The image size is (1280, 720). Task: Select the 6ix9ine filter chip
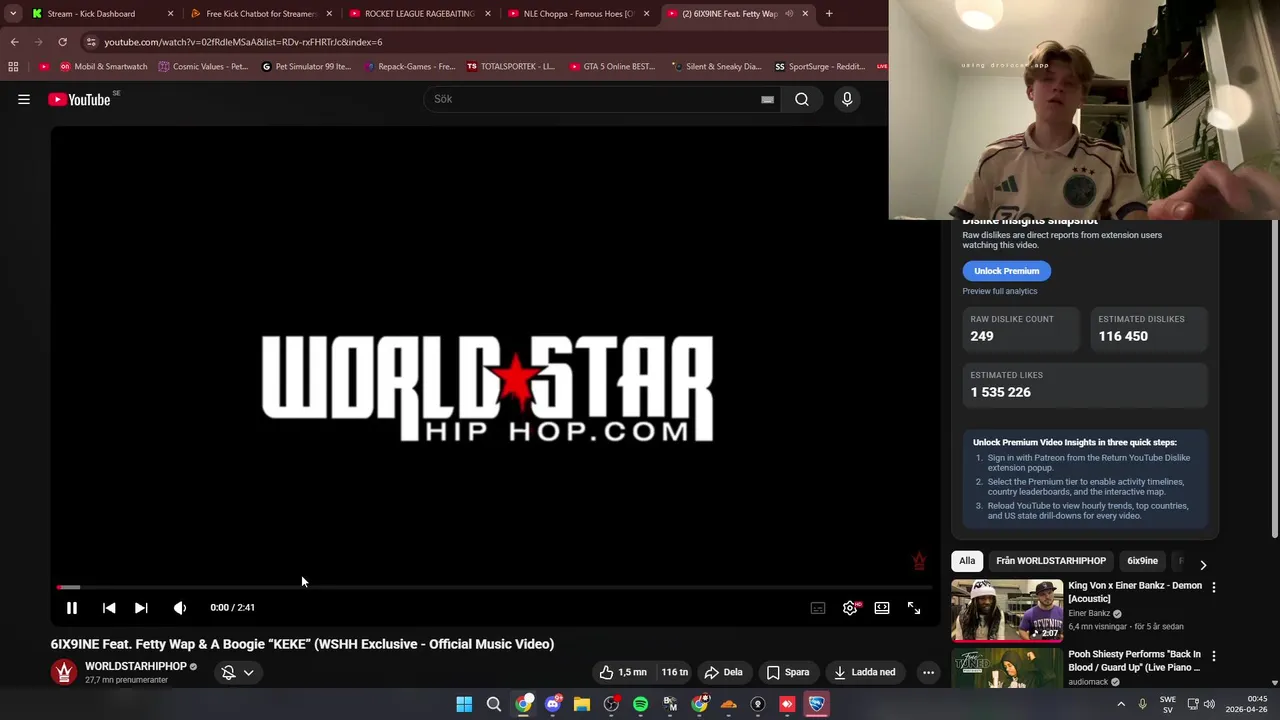[x=1143, y=561]
